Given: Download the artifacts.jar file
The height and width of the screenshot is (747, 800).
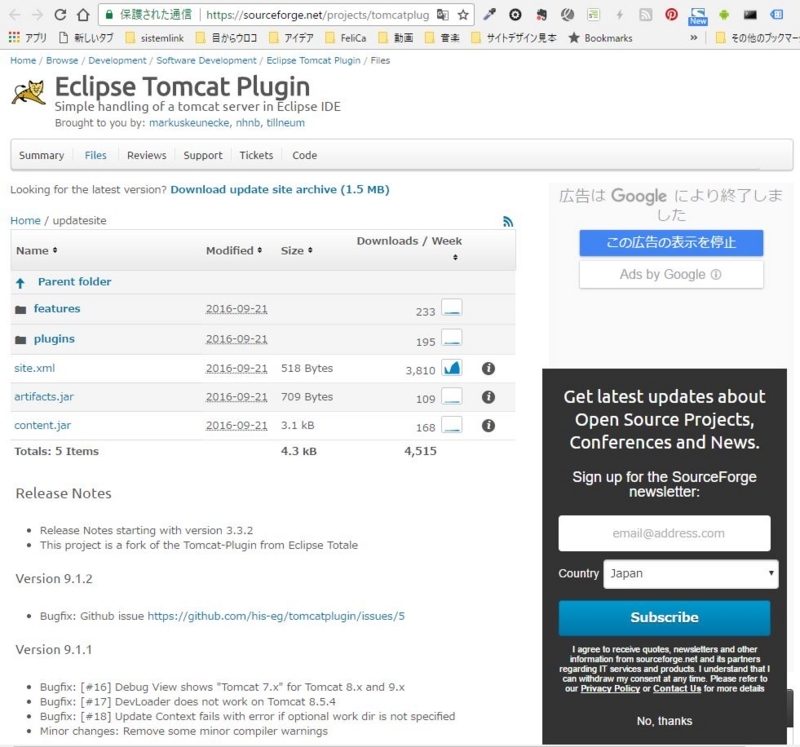Looking at the screenshot, I should coord(44,397).
